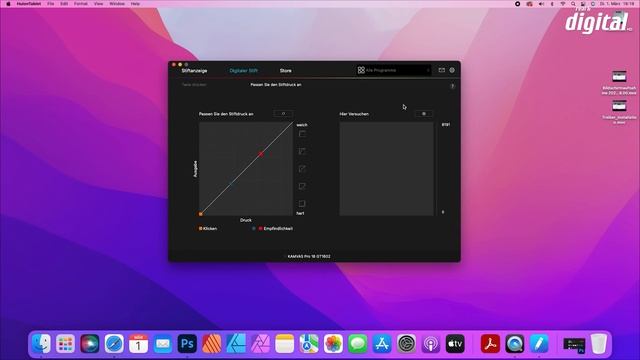Screen dimensions: 640x360
Task: Open Safari from the dock
Action: pos(114,344)
